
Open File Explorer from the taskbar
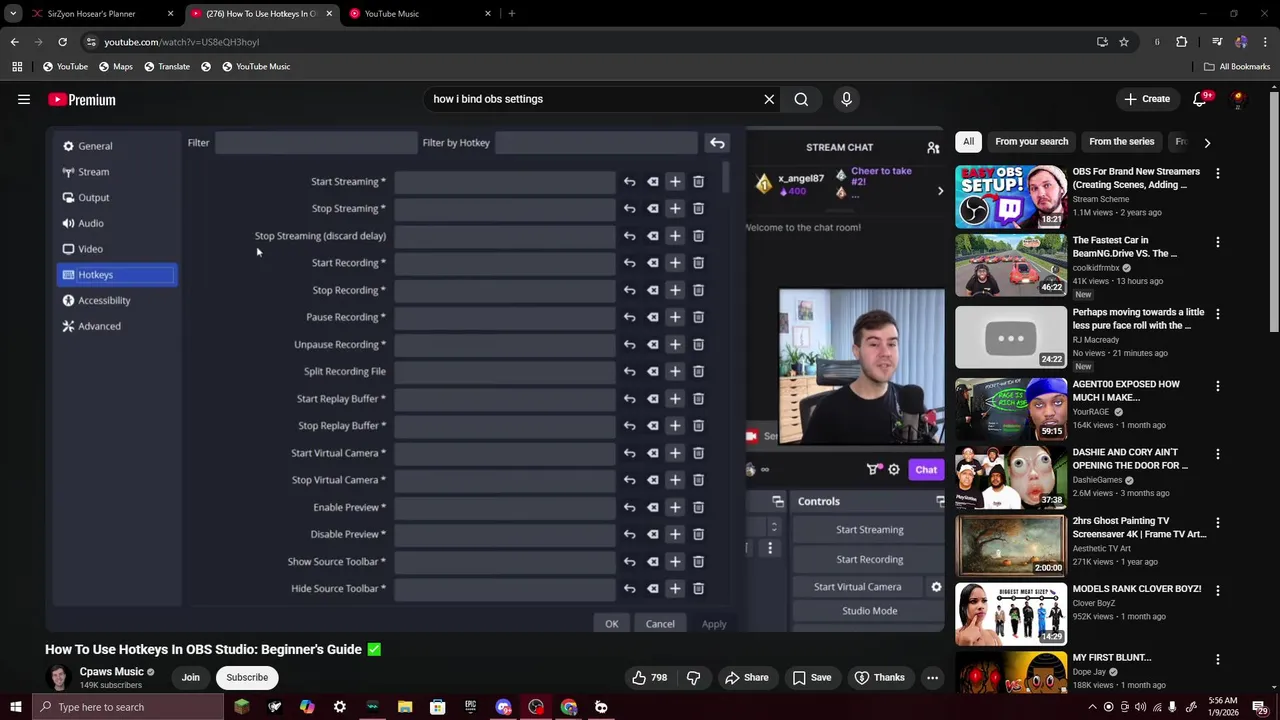tap(405, 707)
